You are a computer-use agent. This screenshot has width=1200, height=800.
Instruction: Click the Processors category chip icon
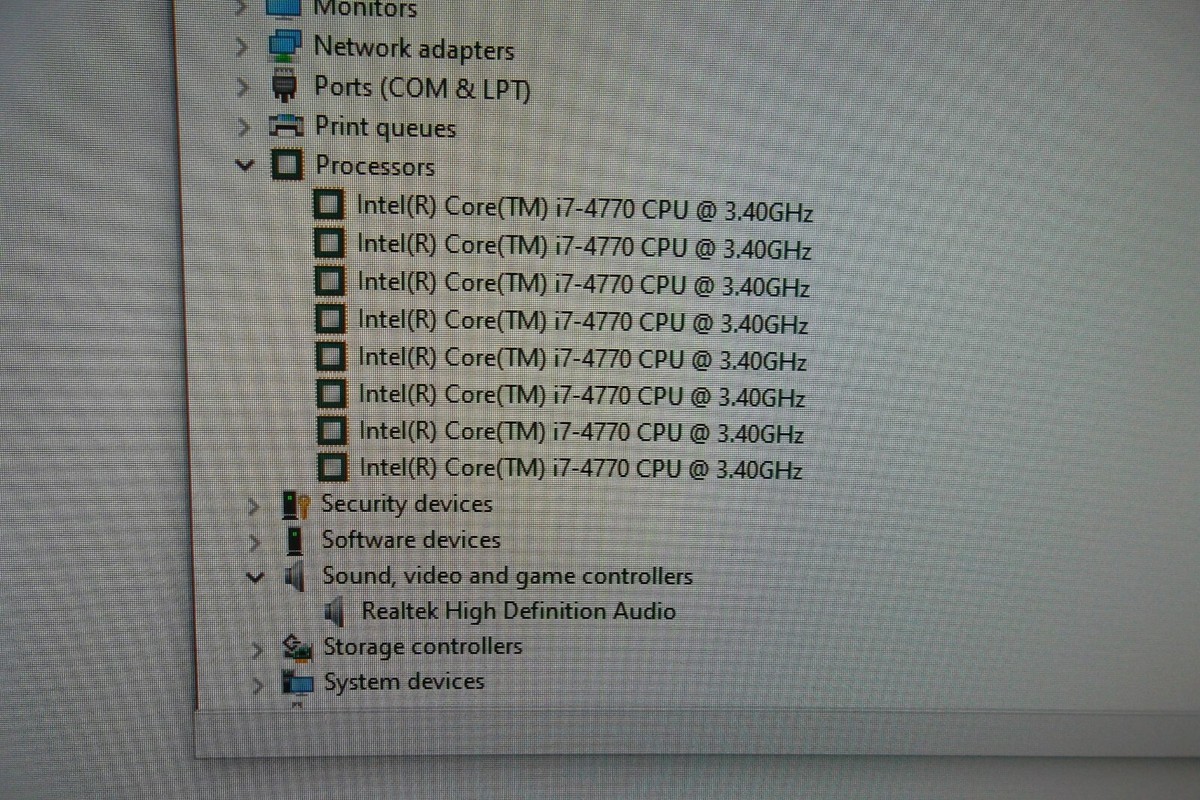[288, 165]
